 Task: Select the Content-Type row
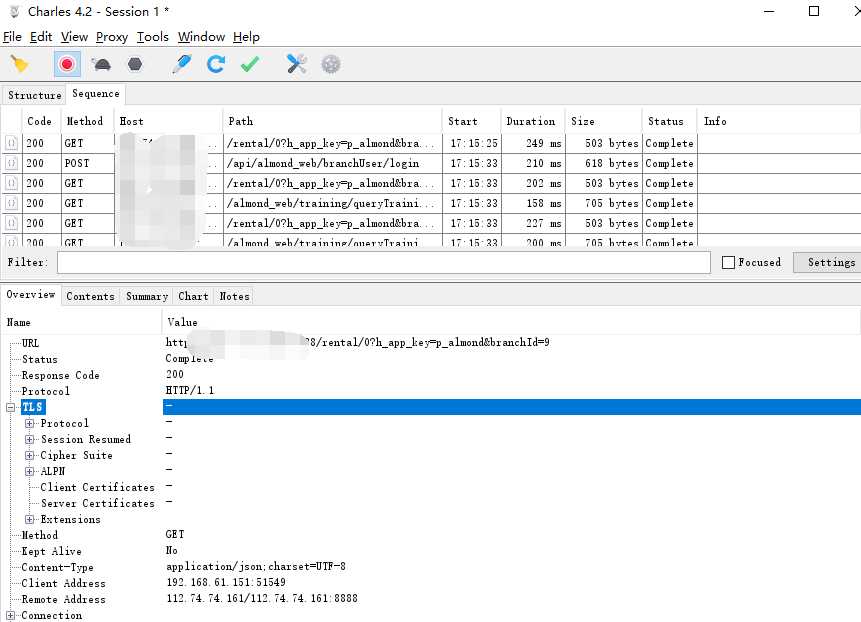point(430,567)
